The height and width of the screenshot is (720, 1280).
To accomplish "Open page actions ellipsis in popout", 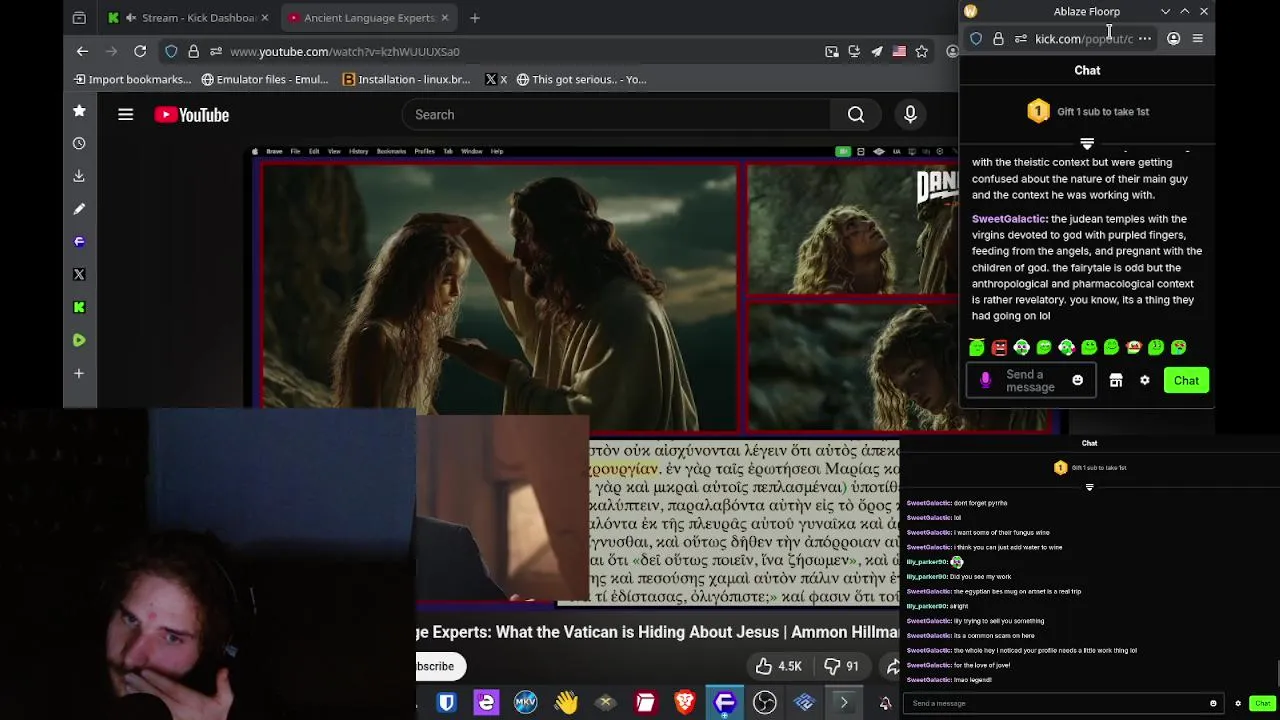I will click(x=1145, y=39).
